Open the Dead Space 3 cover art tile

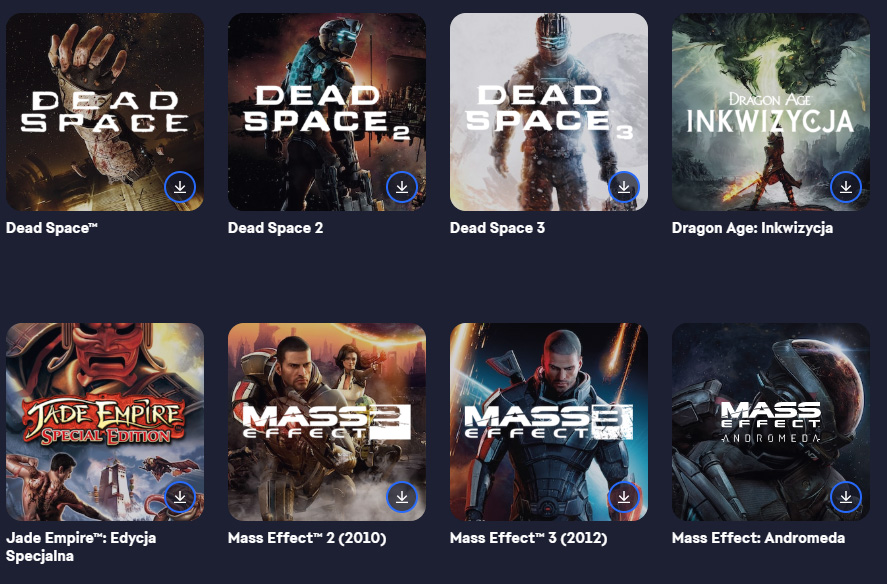click(549, 112)
